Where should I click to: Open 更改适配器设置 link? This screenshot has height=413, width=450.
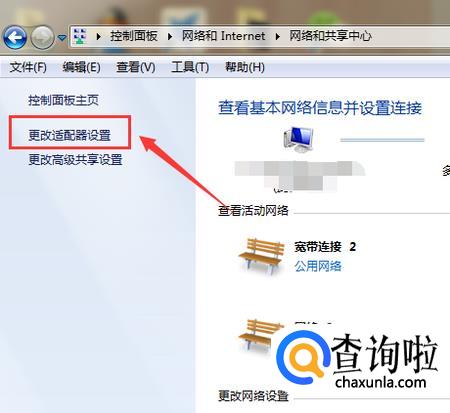(x=69, y=135)
